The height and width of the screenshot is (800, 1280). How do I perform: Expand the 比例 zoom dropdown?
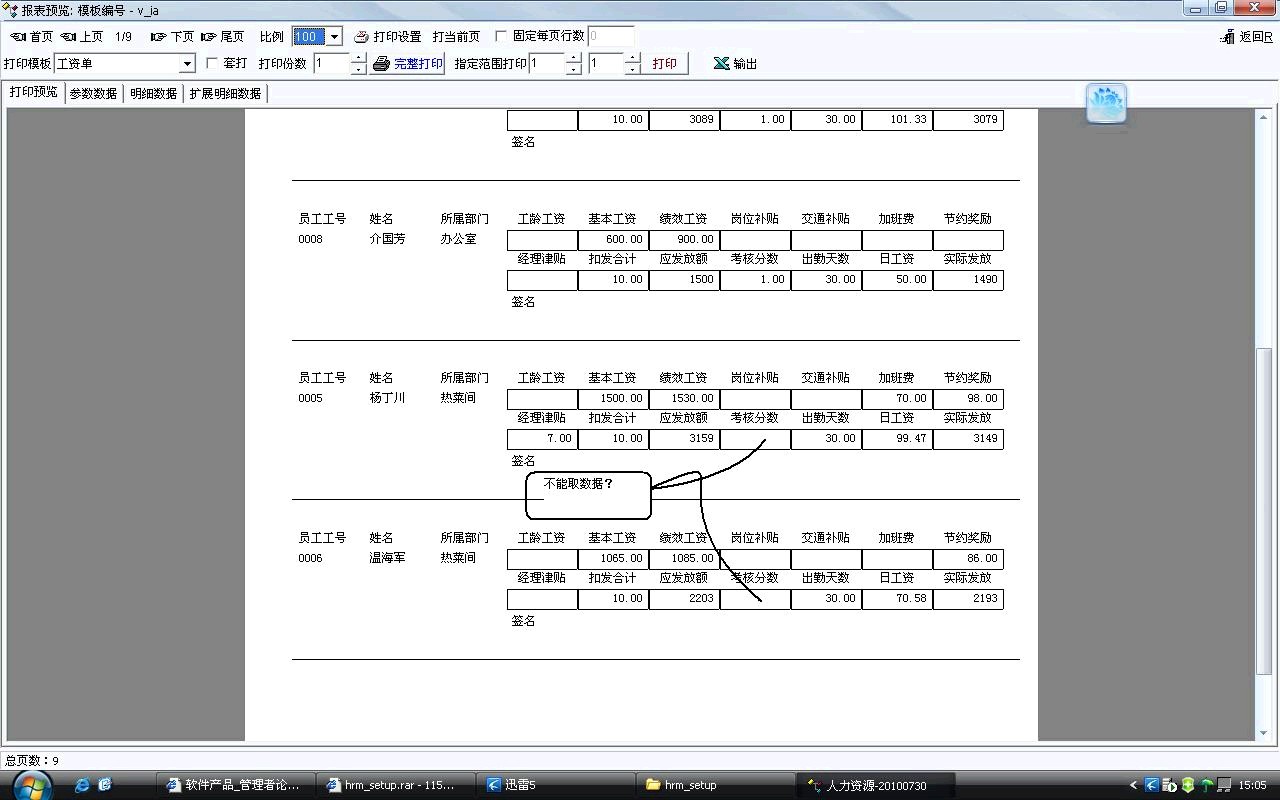(334, 37)
